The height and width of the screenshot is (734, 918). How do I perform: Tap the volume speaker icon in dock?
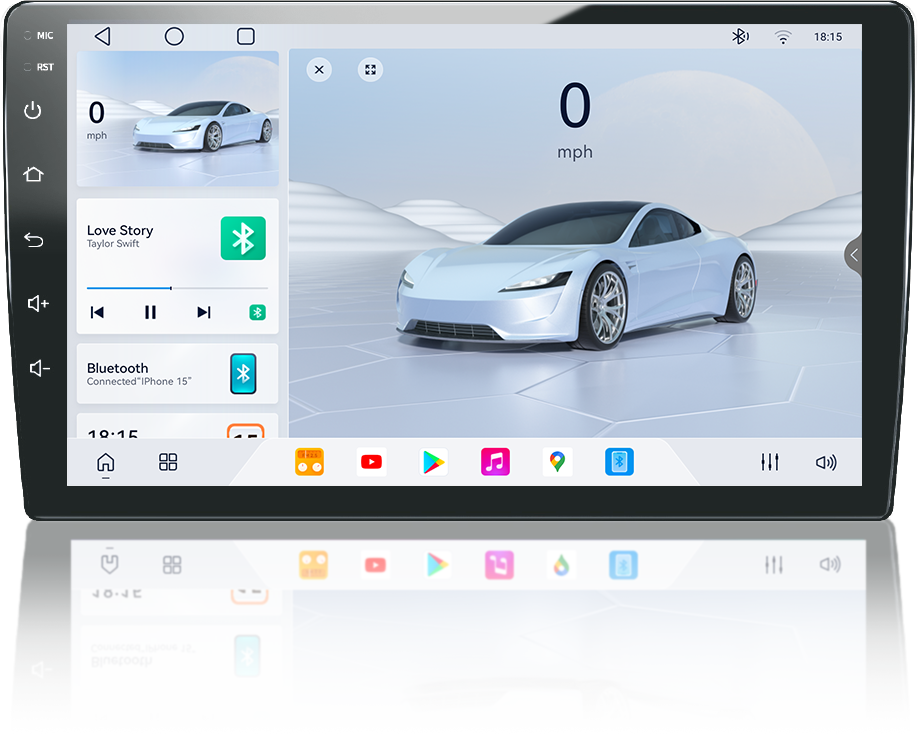click(x=825, y=462)
